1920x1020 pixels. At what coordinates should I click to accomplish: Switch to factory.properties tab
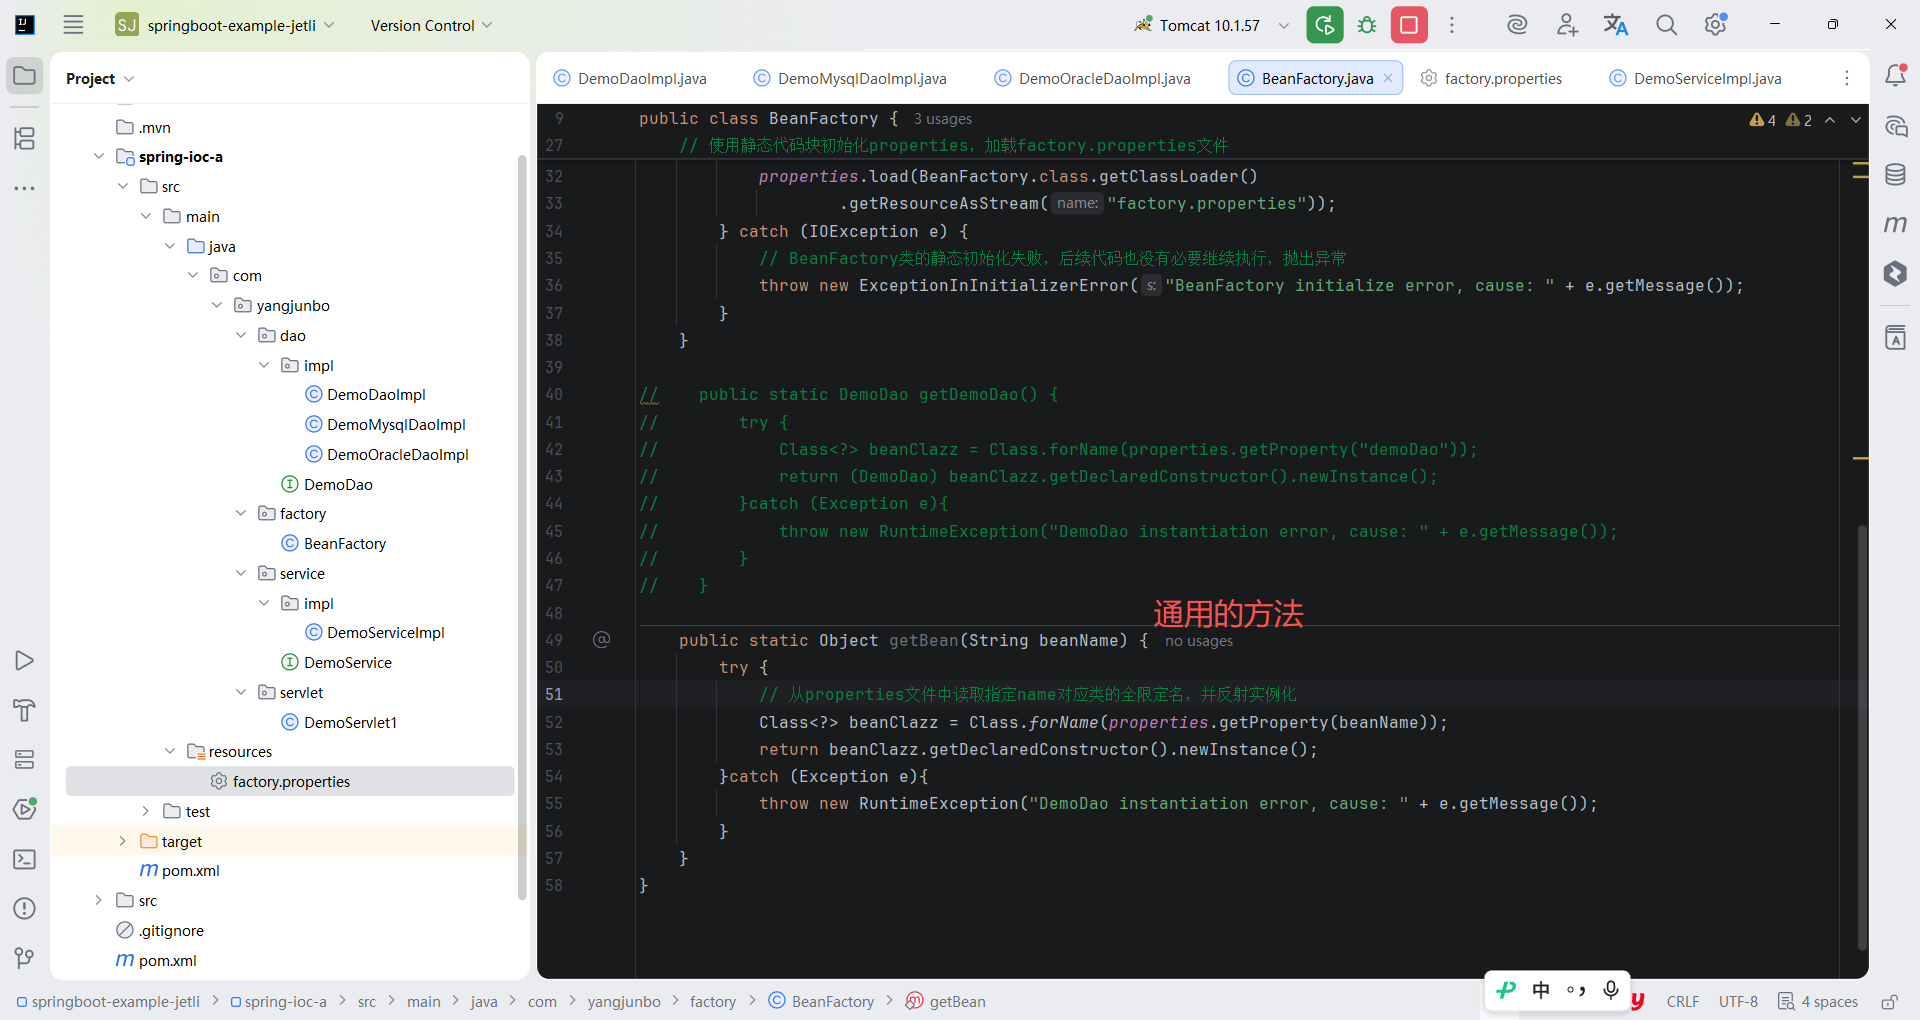[x=1492, y=79]
